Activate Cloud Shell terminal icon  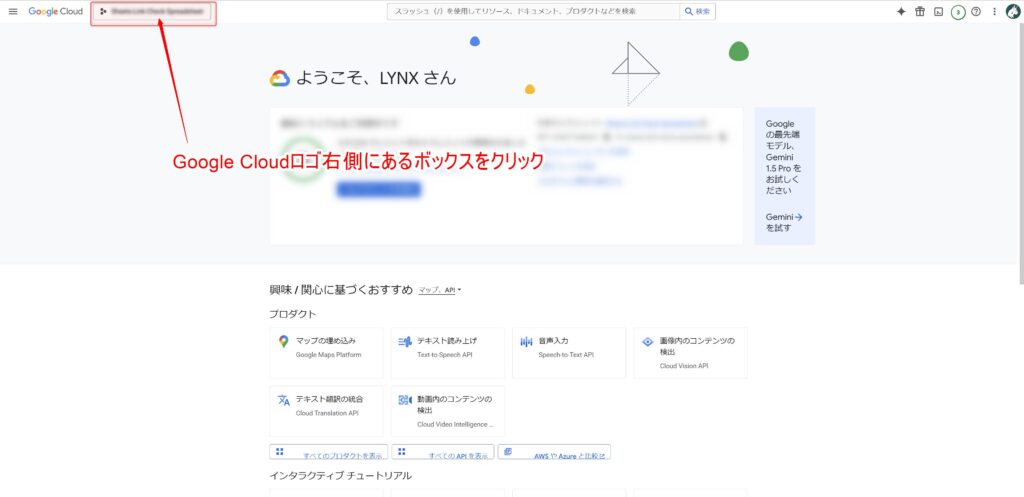pyautogui.click(x=938, y=12)
